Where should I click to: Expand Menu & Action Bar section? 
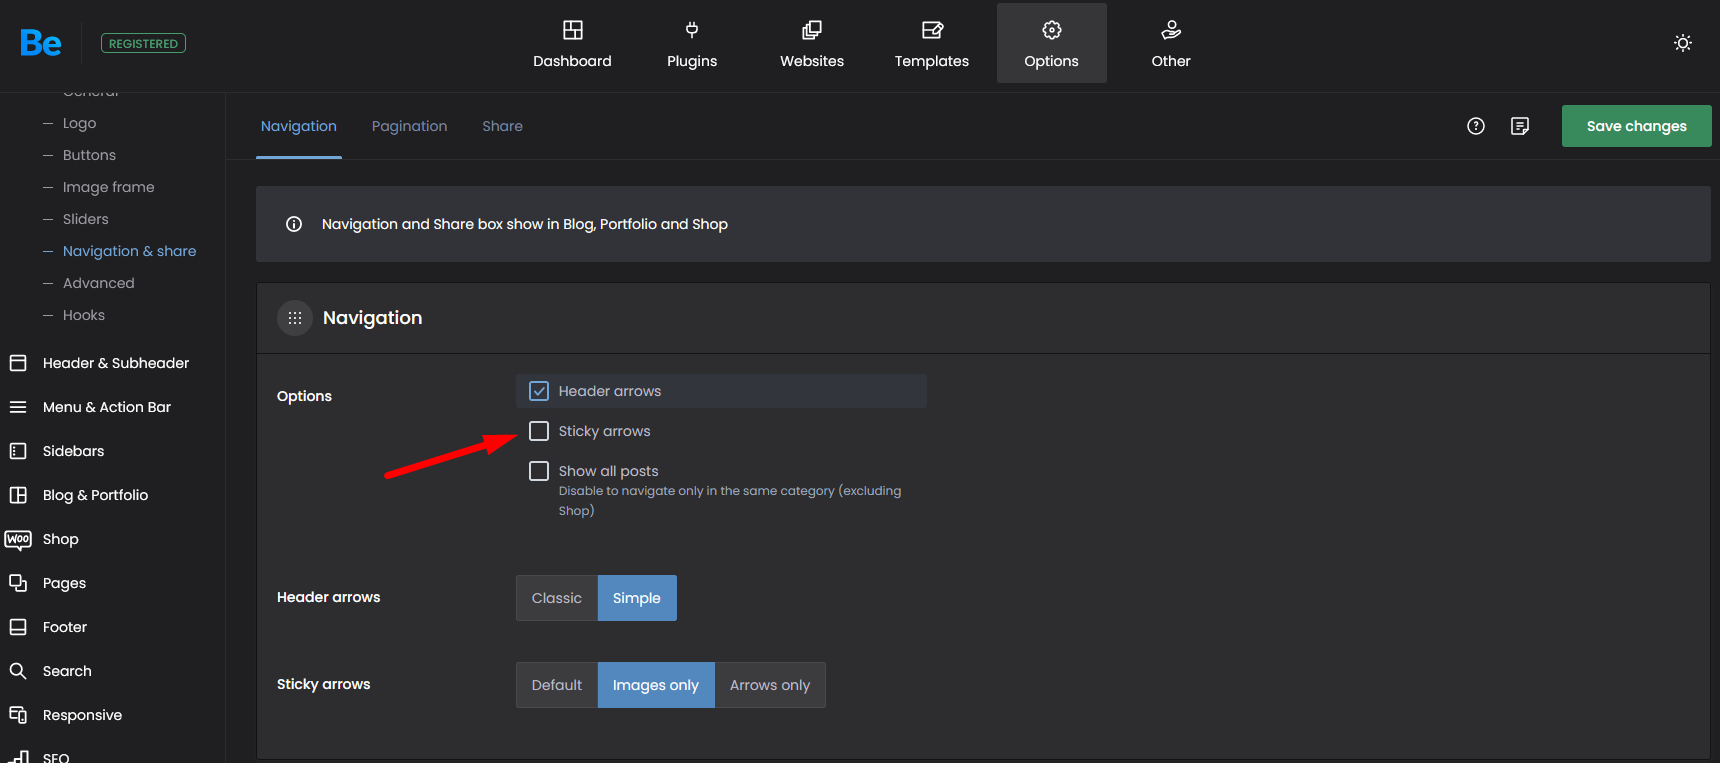107,407
